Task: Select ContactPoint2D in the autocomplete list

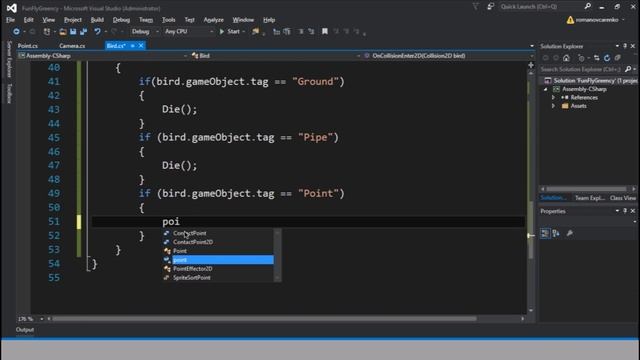Action: [218, 242]
